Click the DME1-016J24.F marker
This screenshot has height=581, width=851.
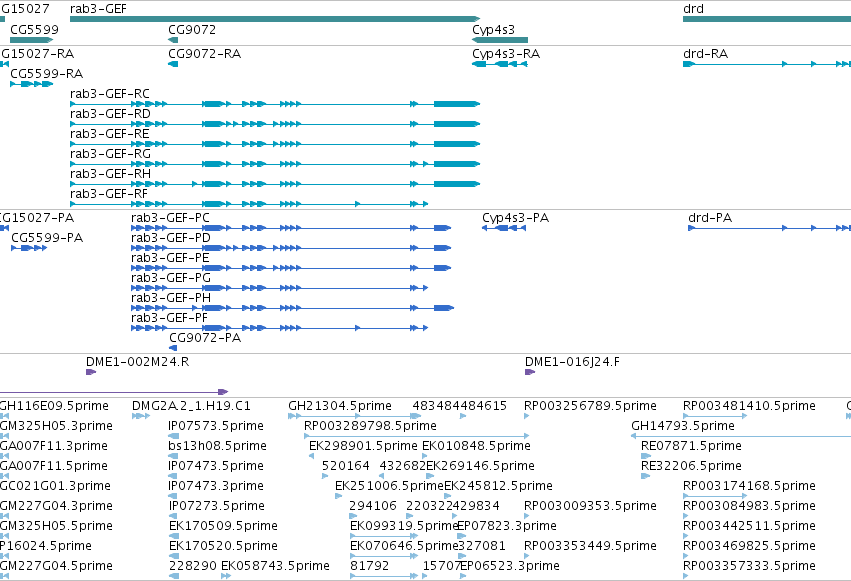pyautogui.click(x=530, y=372)
